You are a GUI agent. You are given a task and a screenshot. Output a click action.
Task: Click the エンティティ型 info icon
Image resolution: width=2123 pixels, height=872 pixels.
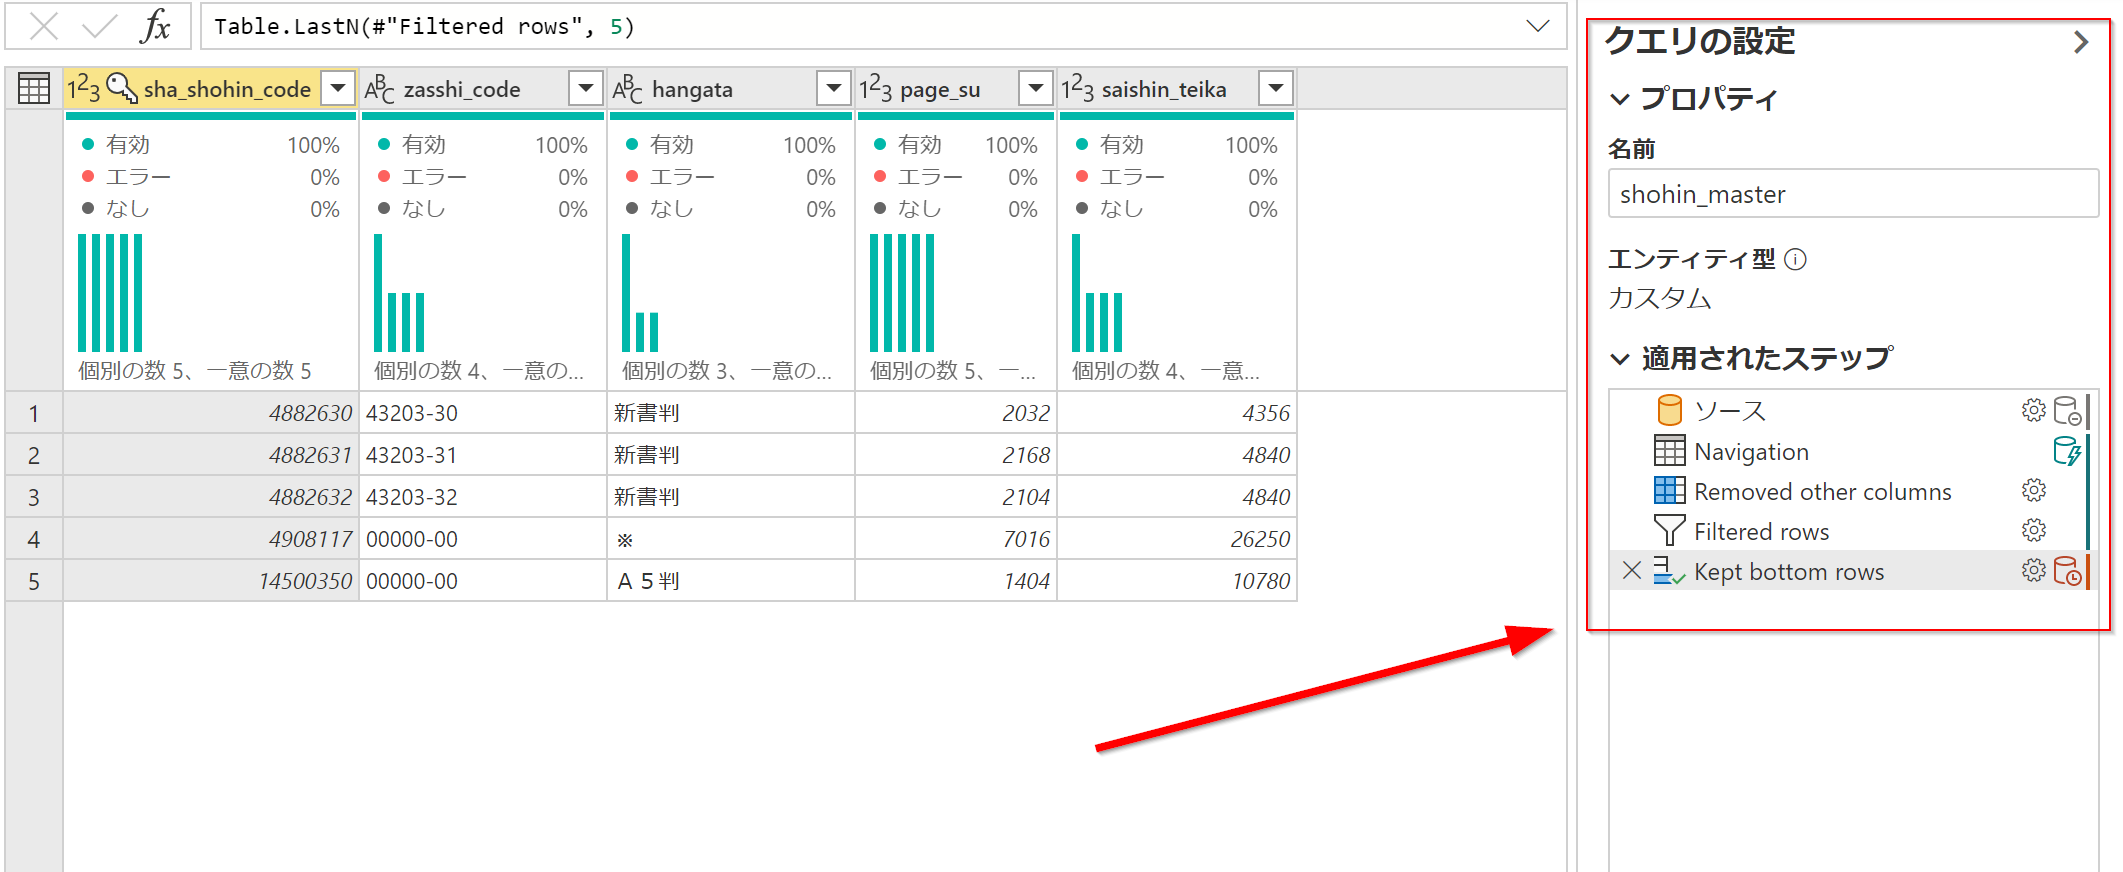[1796, 260]
